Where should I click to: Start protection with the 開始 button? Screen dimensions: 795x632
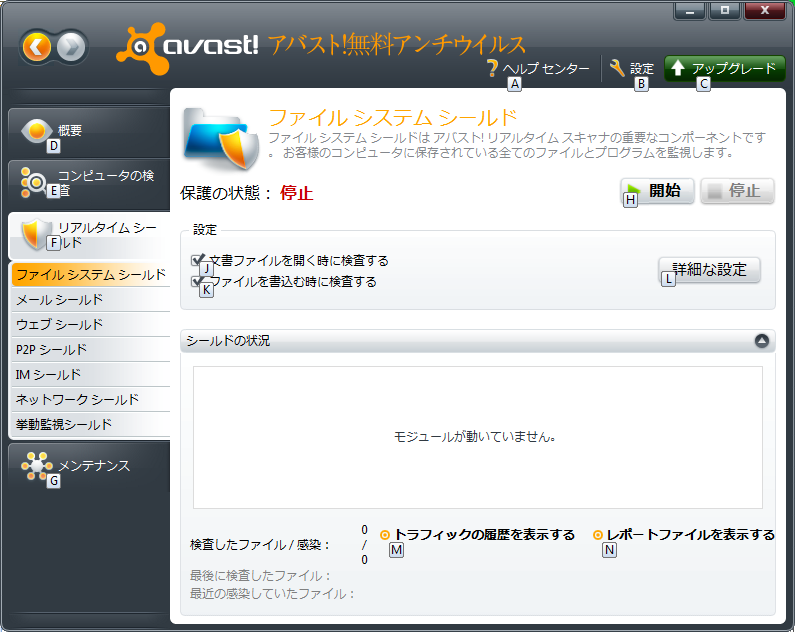click(658, 191)
